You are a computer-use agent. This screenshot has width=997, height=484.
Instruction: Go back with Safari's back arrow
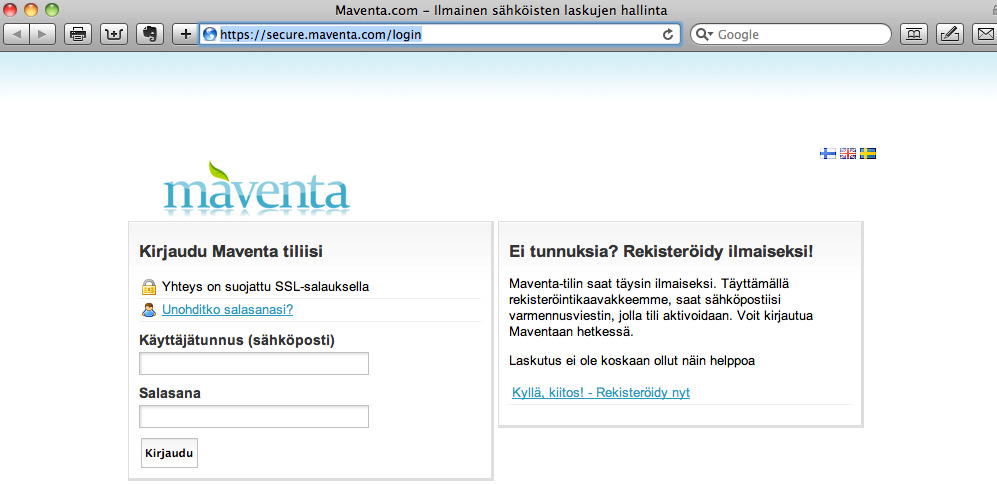[x=17, y=34]
